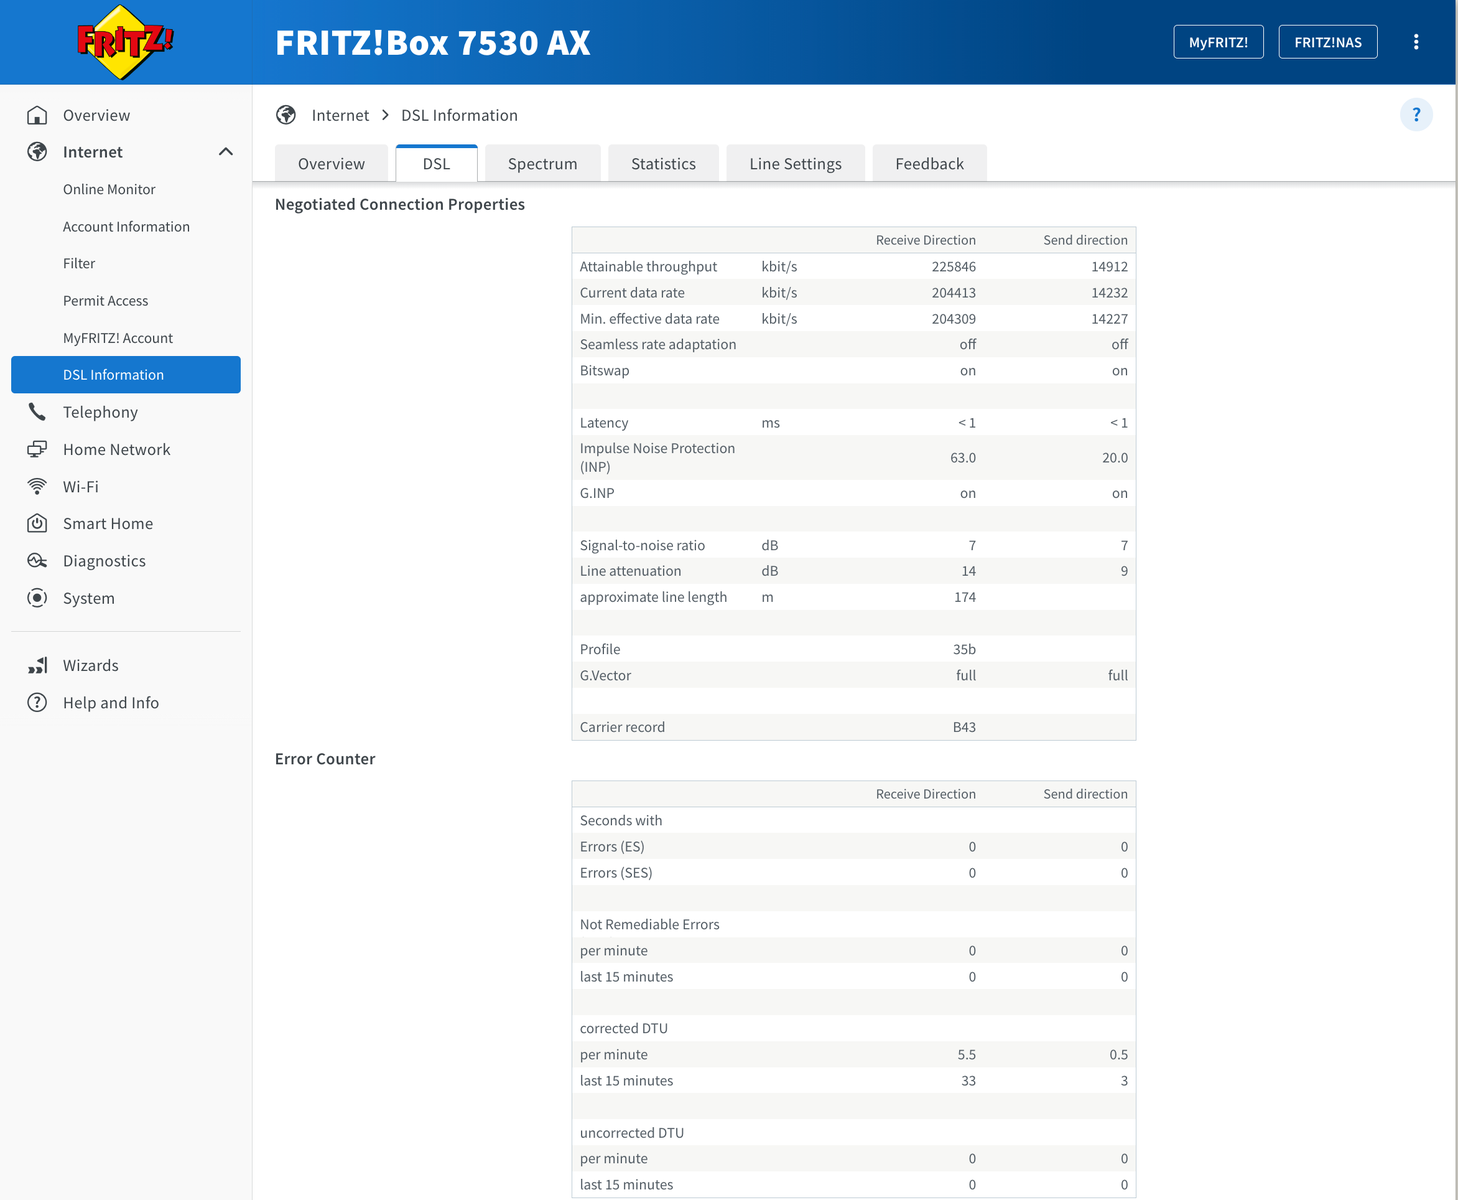Click the Telephony phone icon

click(37, 412)
